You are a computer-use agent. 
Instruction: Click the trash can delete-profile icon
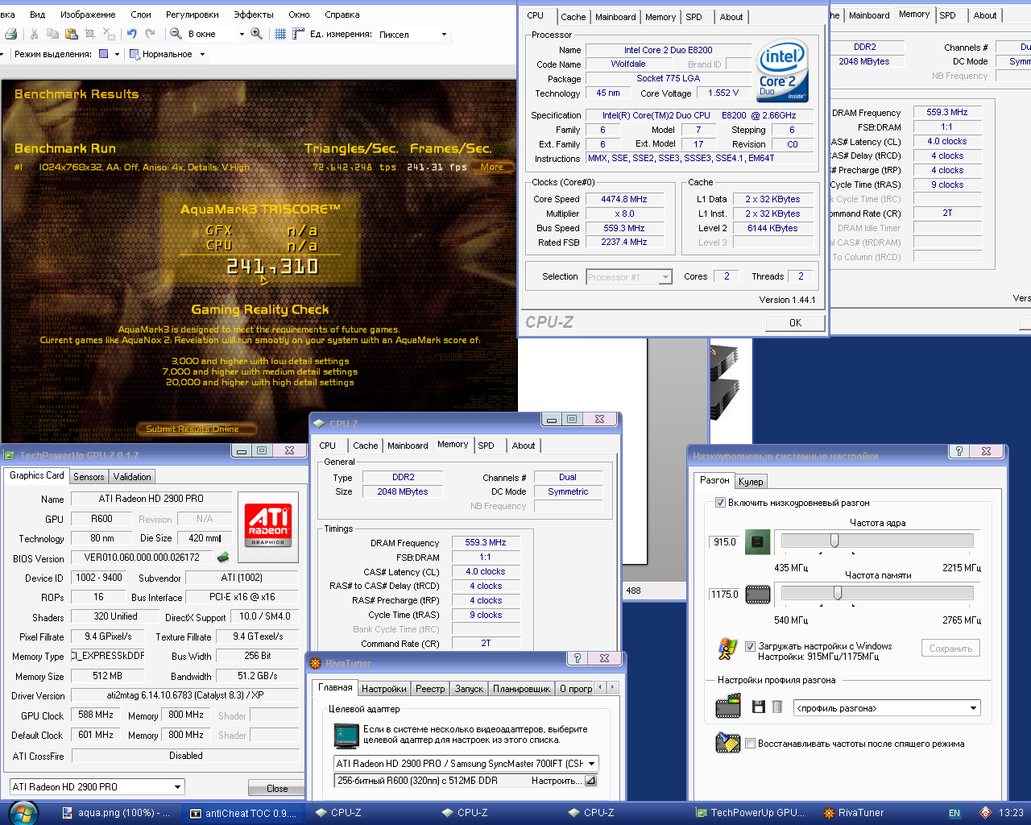pos(777,707)
